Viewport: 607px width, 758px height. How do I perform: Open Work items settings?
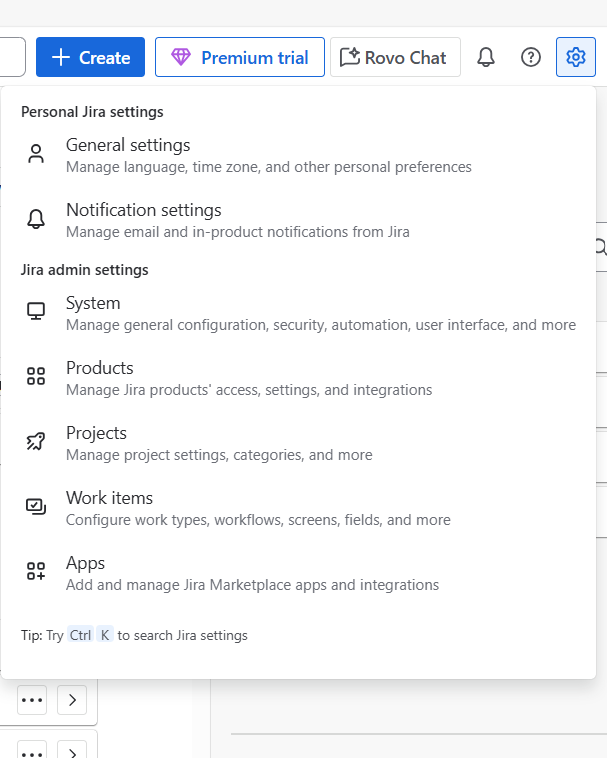point(298,508)
